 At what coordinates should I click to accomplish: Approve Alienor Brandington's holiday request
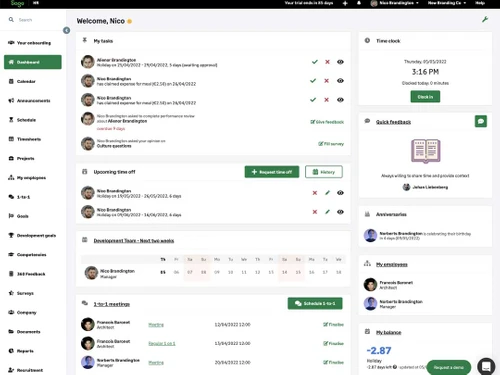(x=315, y=62)
